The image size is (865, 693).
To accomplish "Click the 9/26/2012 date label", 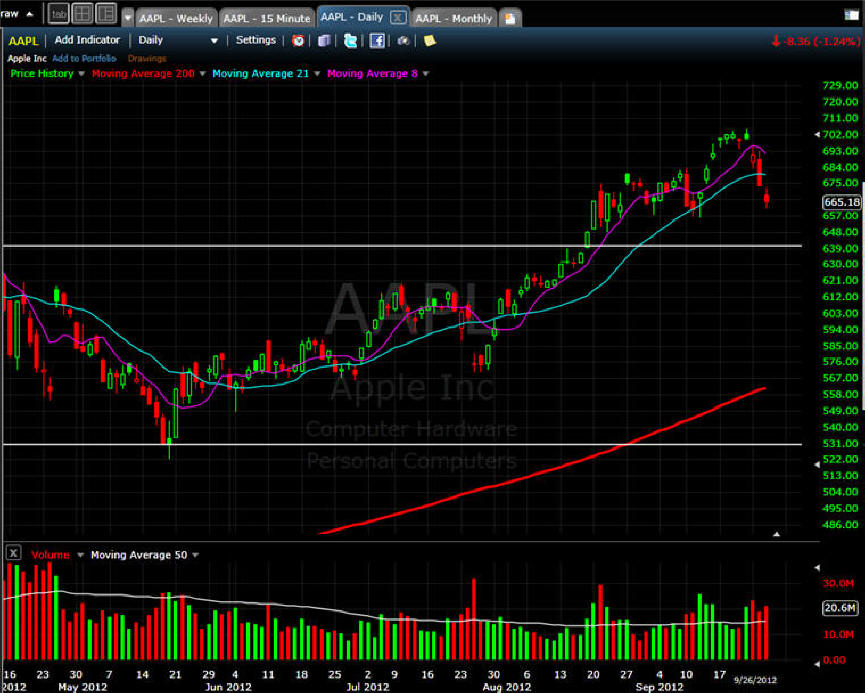I will click(755, 680).
